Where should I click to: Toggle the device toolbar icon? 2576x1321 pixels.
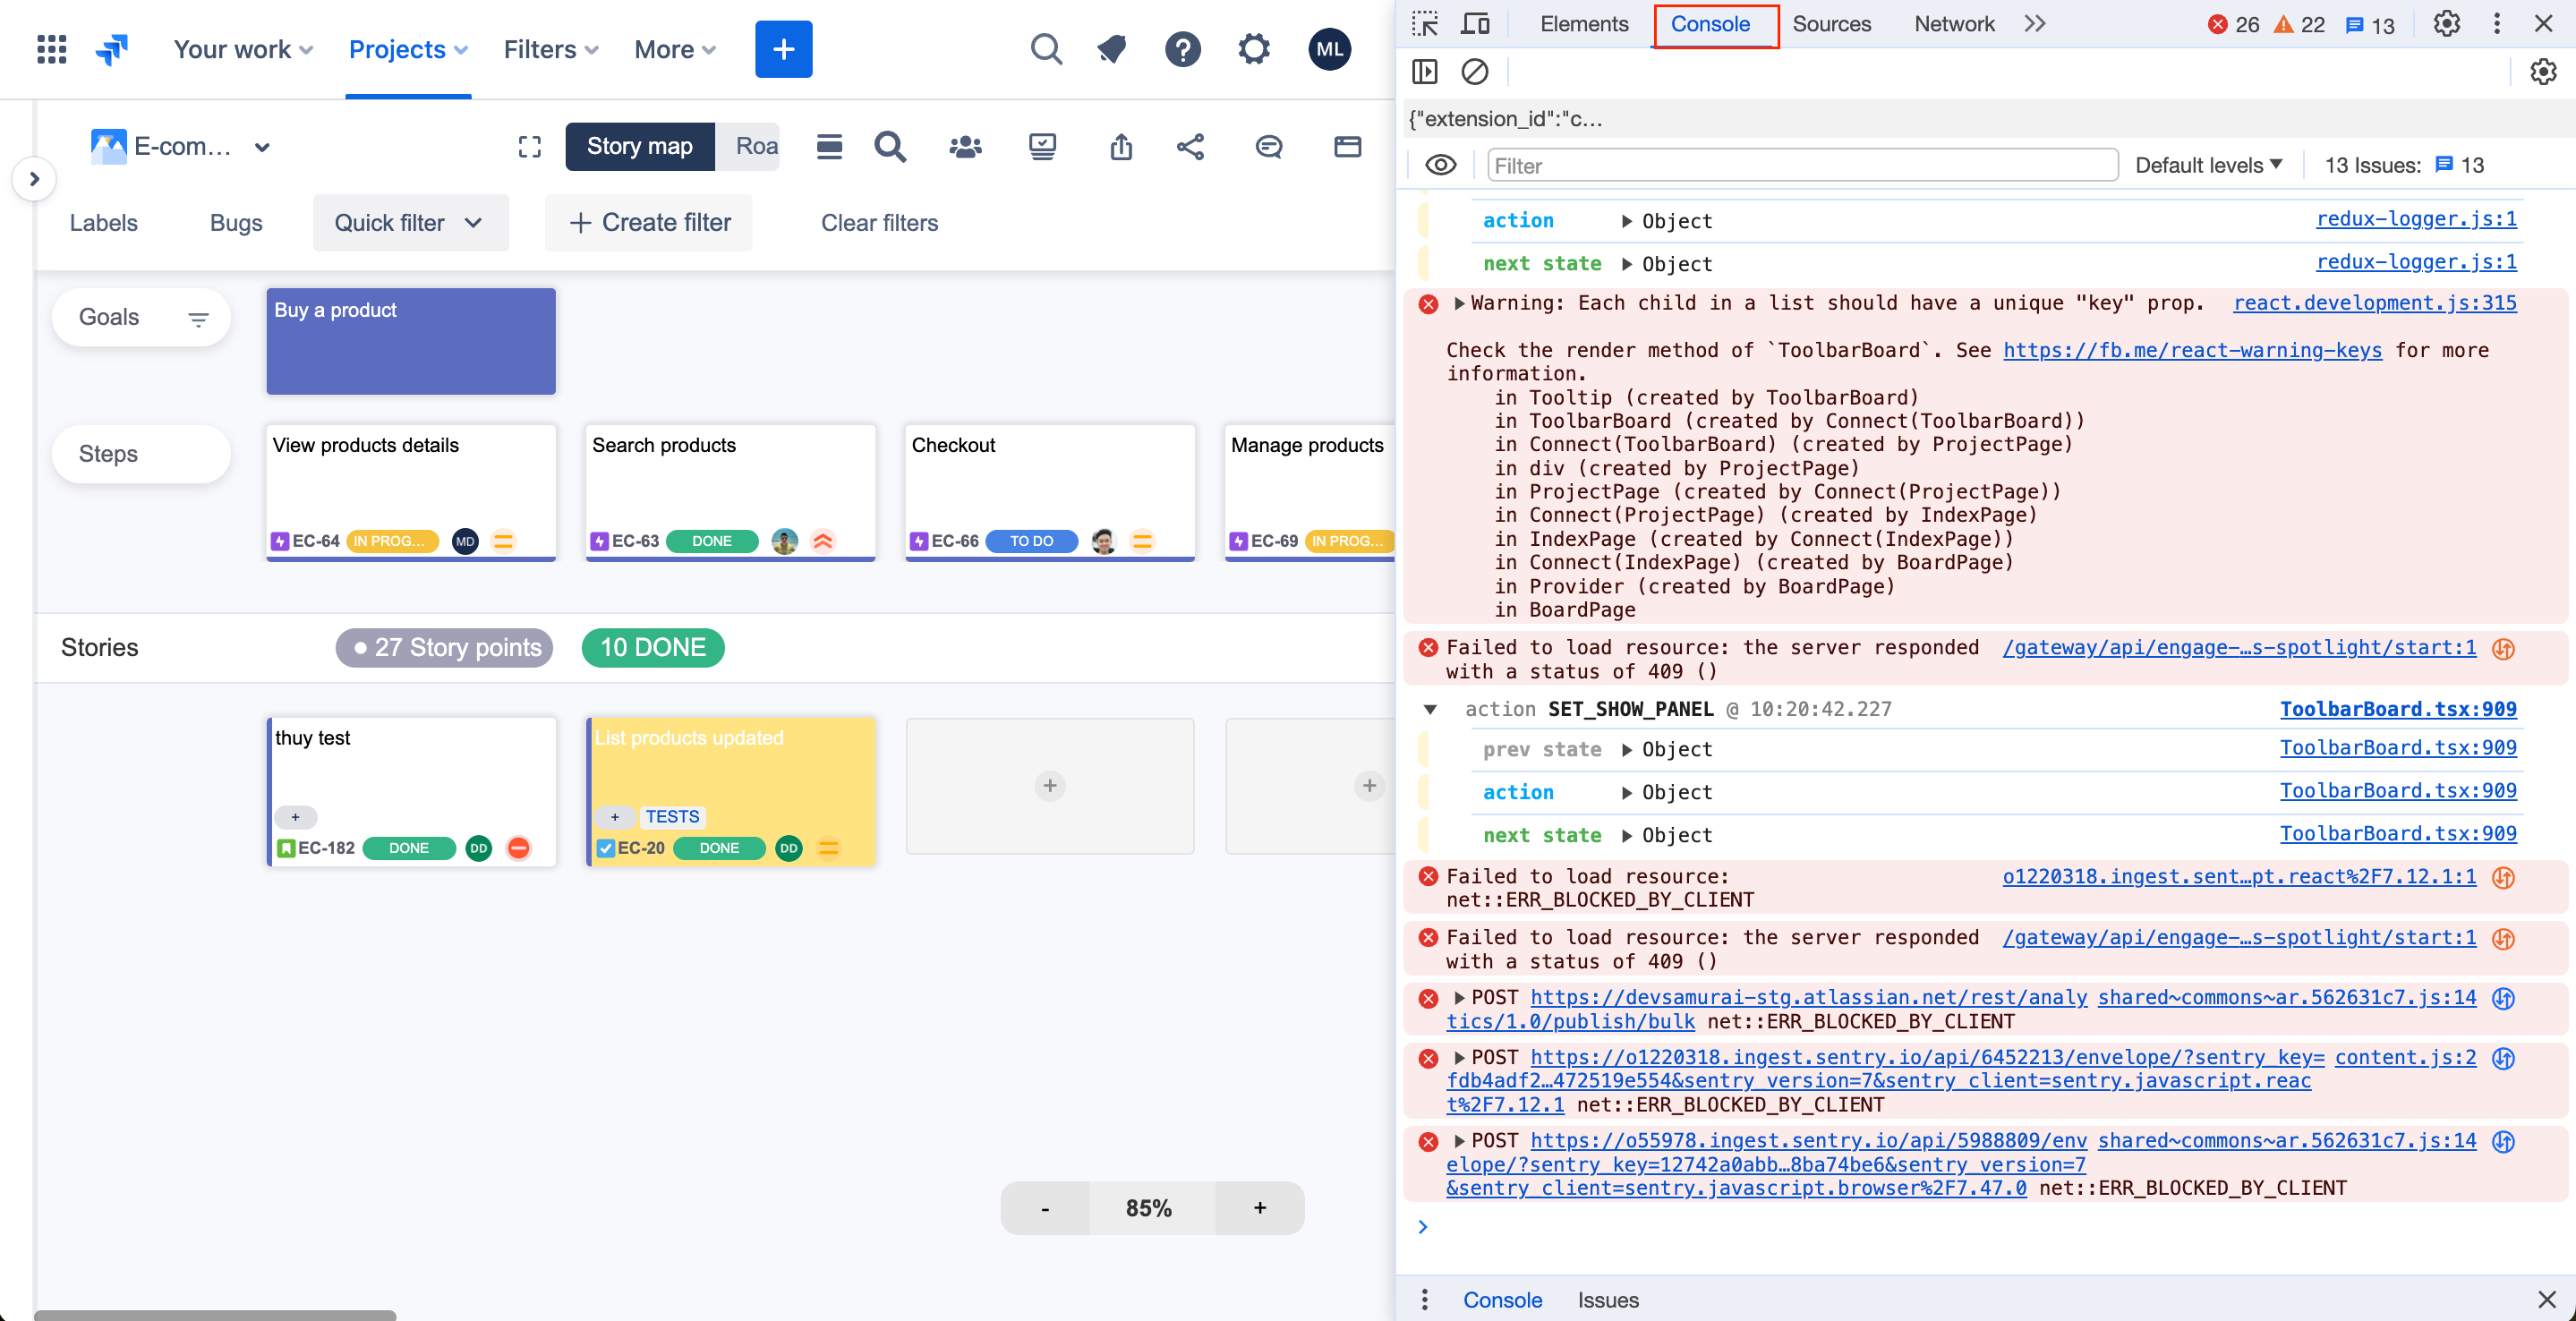click(1474, 24)
